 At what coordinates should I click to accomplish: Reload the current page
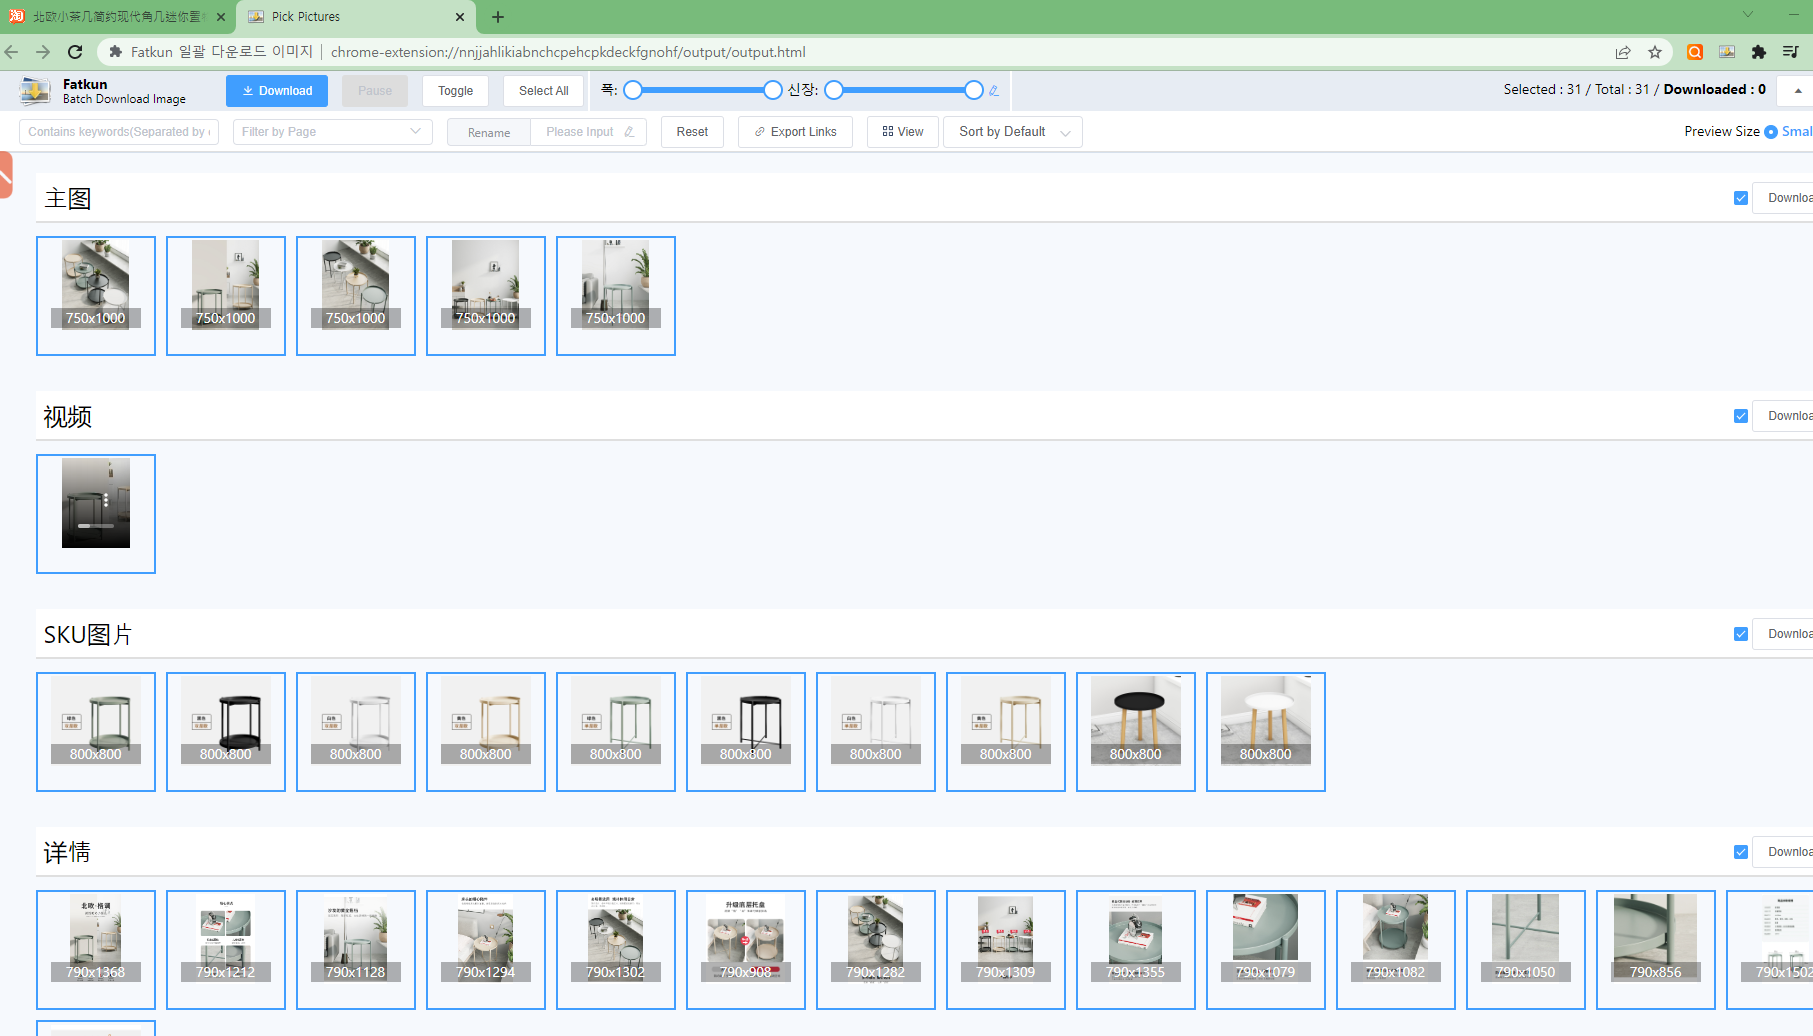click(x=75, y=52)
